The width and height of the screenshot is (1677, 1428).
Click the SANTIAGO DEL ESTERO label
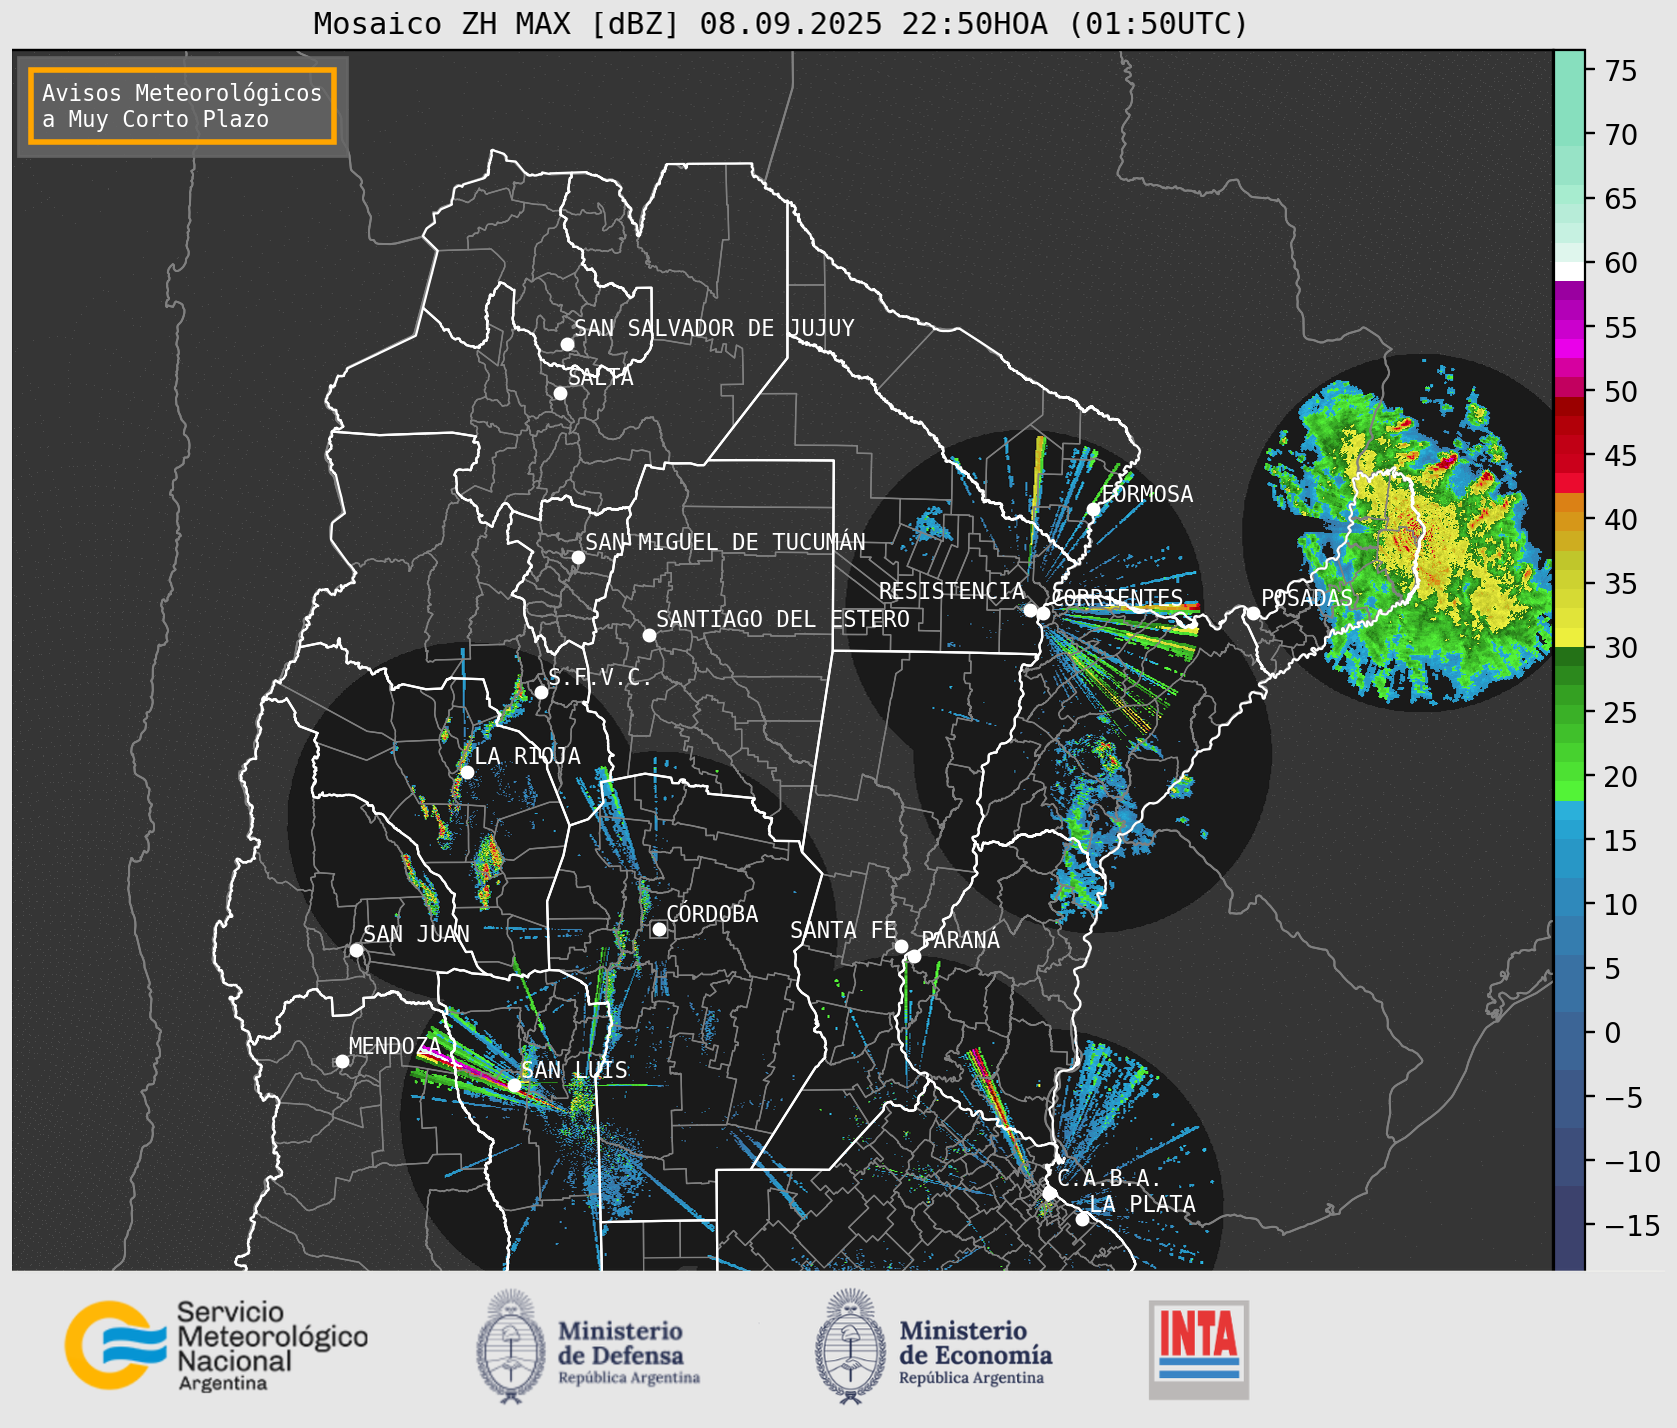783,619
